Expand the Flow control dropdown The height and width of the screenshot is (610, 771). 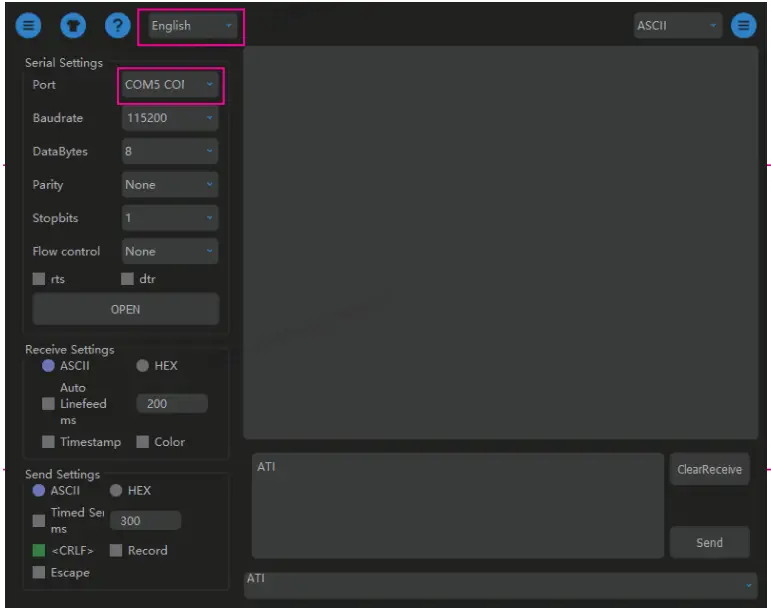tap(170, 251)
